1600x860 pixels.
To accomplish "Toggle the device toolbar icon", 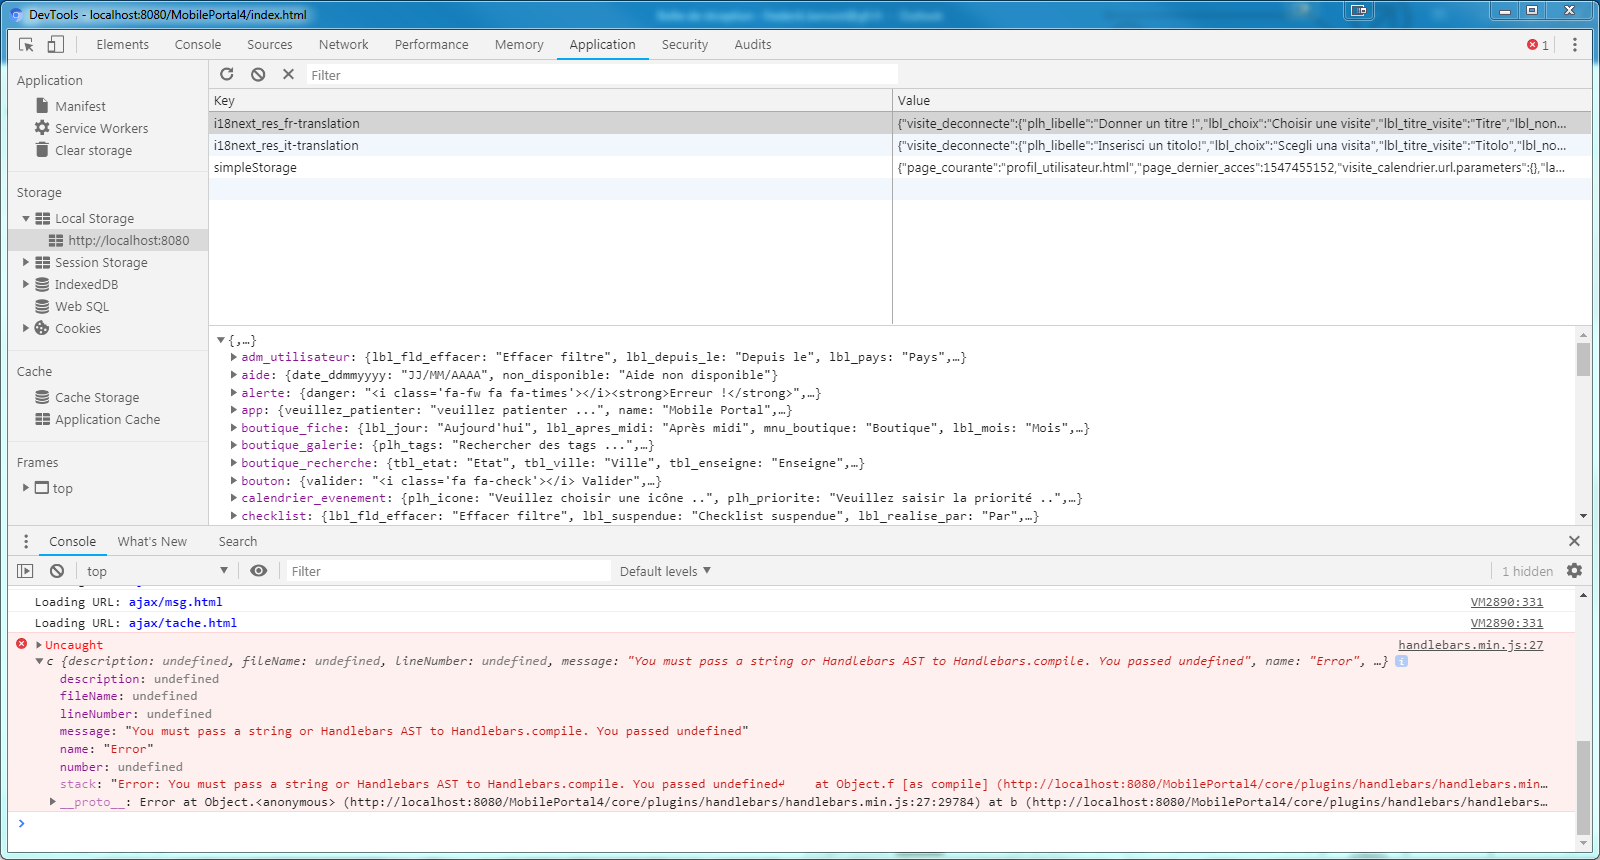I will 55,45.
